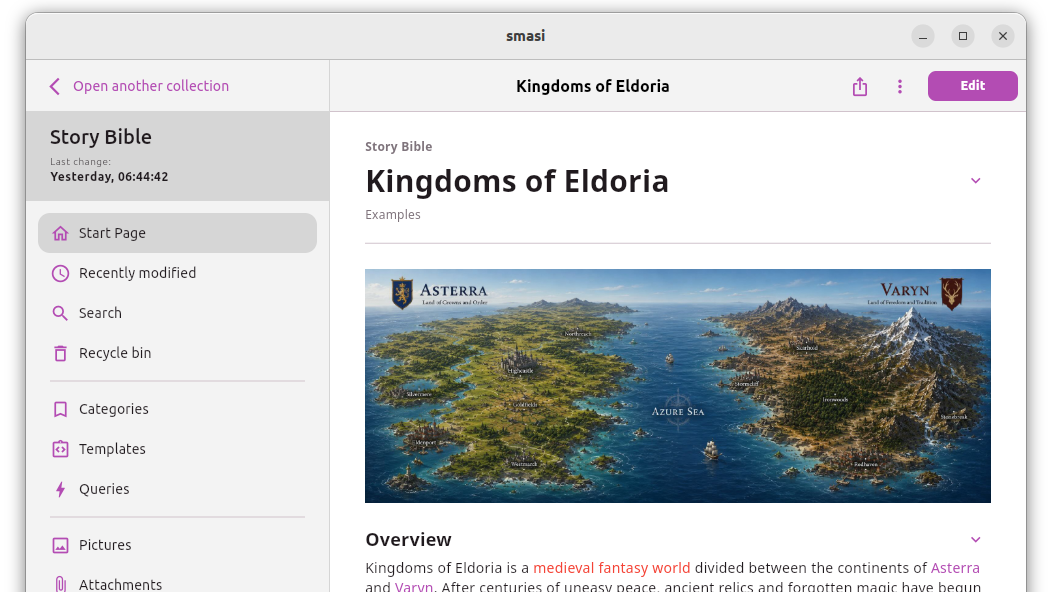
Task: Select the Pictures sidebar item
Action: pyautogui.click(x=177, y=545)
